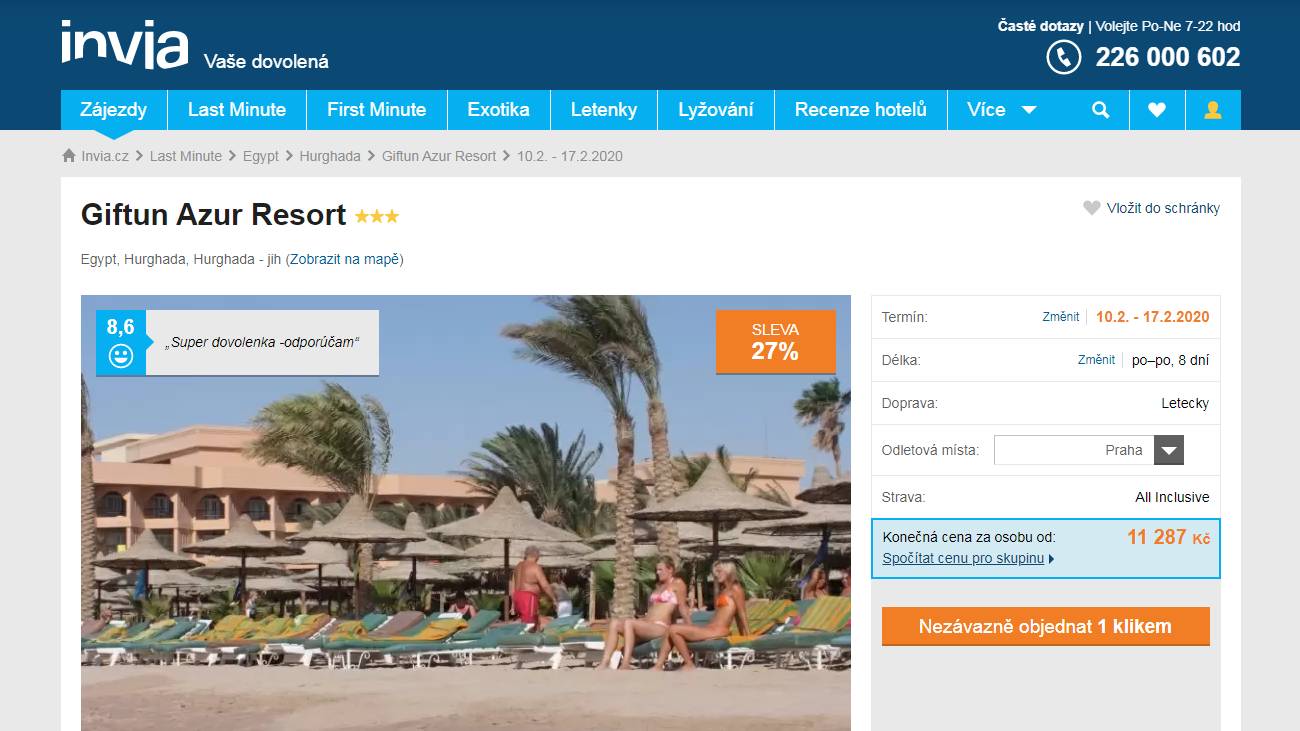Click the grey heart icon by Vložit do schránky
The width and height of the screenshot is (1300, 731).
click(1092, 208)
